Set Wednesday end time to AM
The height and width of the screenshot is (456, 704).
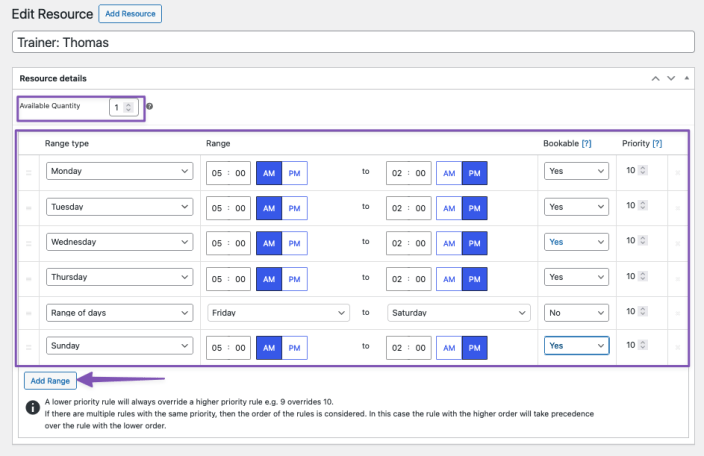pos(449,243)
